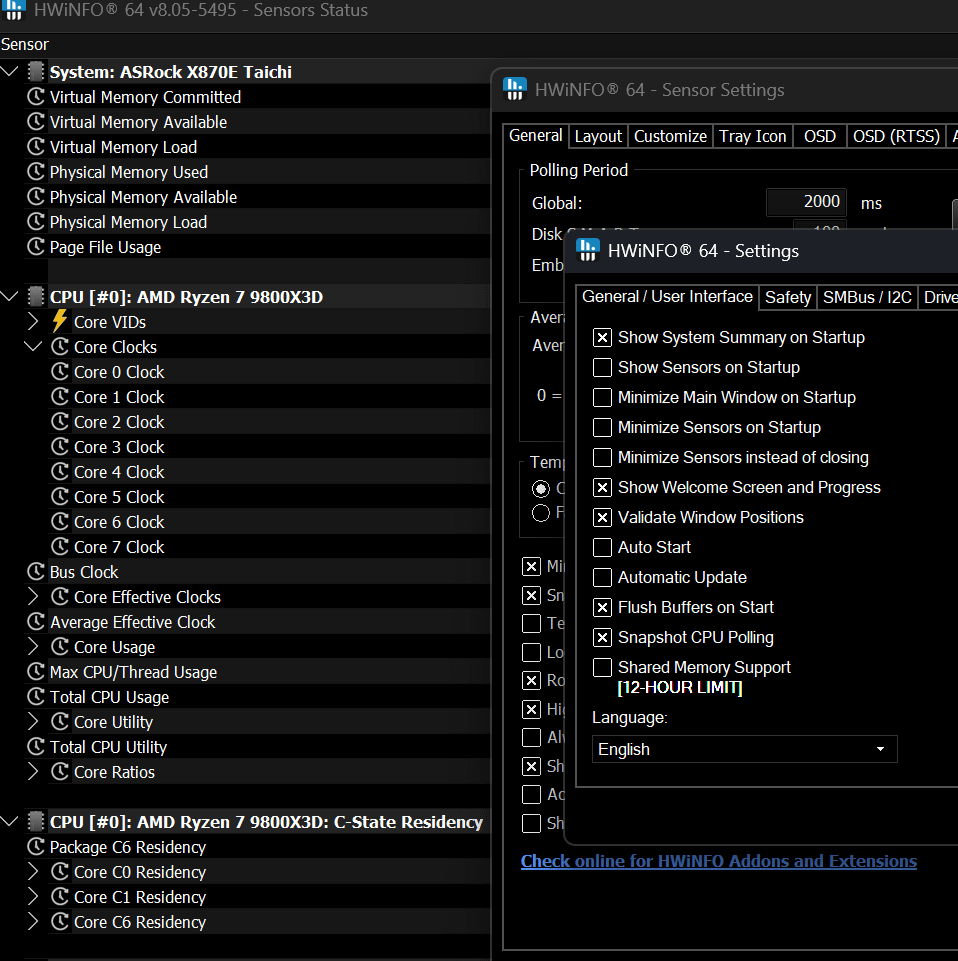The width and height of the screenshot is (958, 961).
Task: Open the Tray Icon tab
Action: click(x=753, y=136)
